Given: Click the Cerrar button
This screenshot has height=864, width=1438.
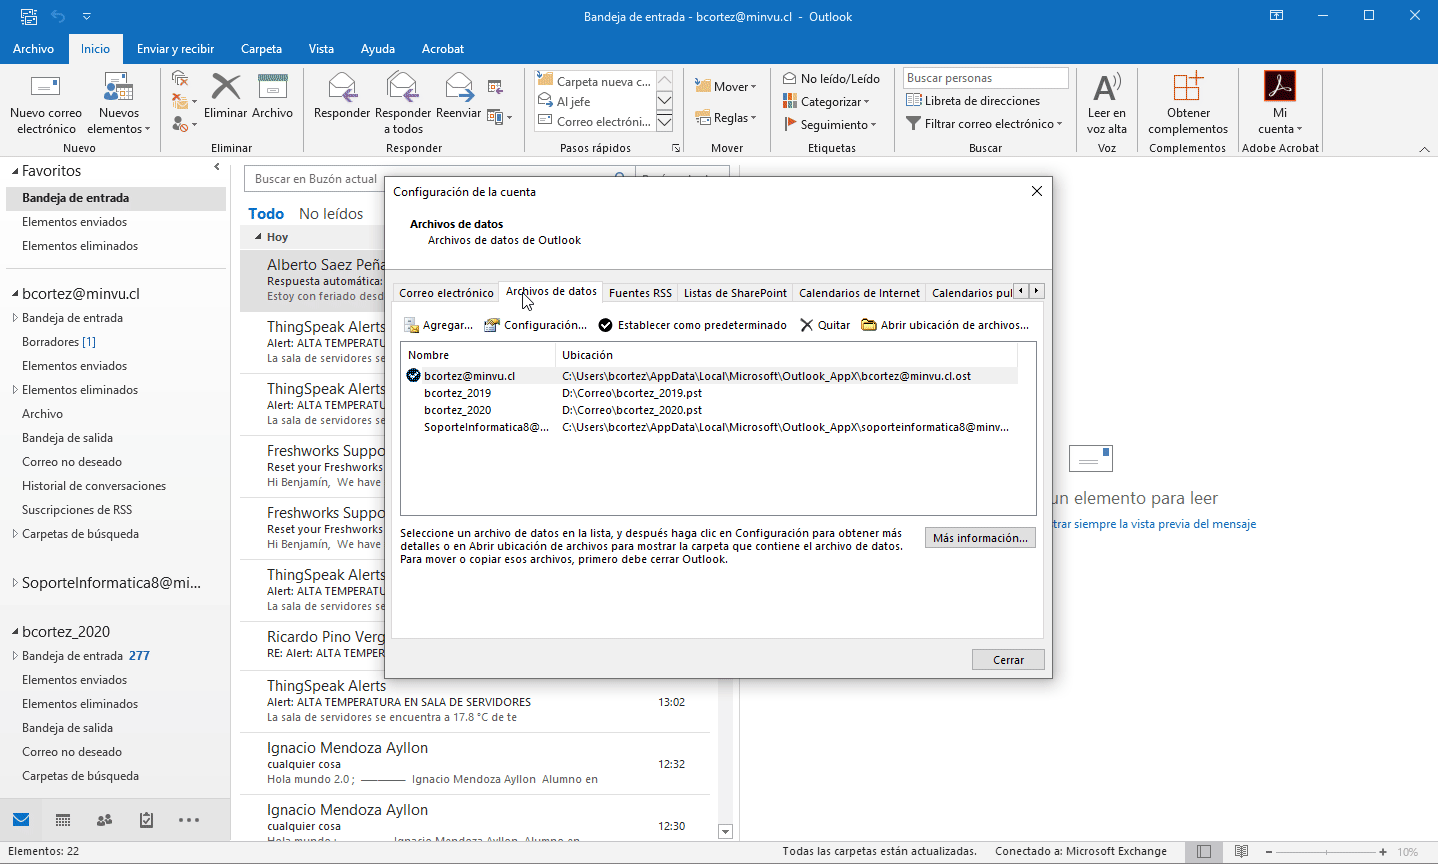Looking at the screenshot, I should pyautogui.click(x=1008, y=660).
